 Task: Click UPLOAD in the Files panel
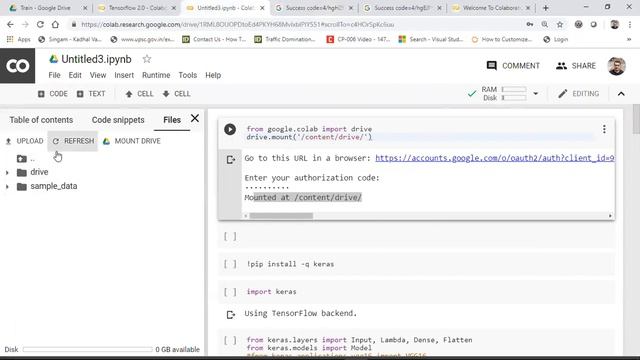coord(24,141)
